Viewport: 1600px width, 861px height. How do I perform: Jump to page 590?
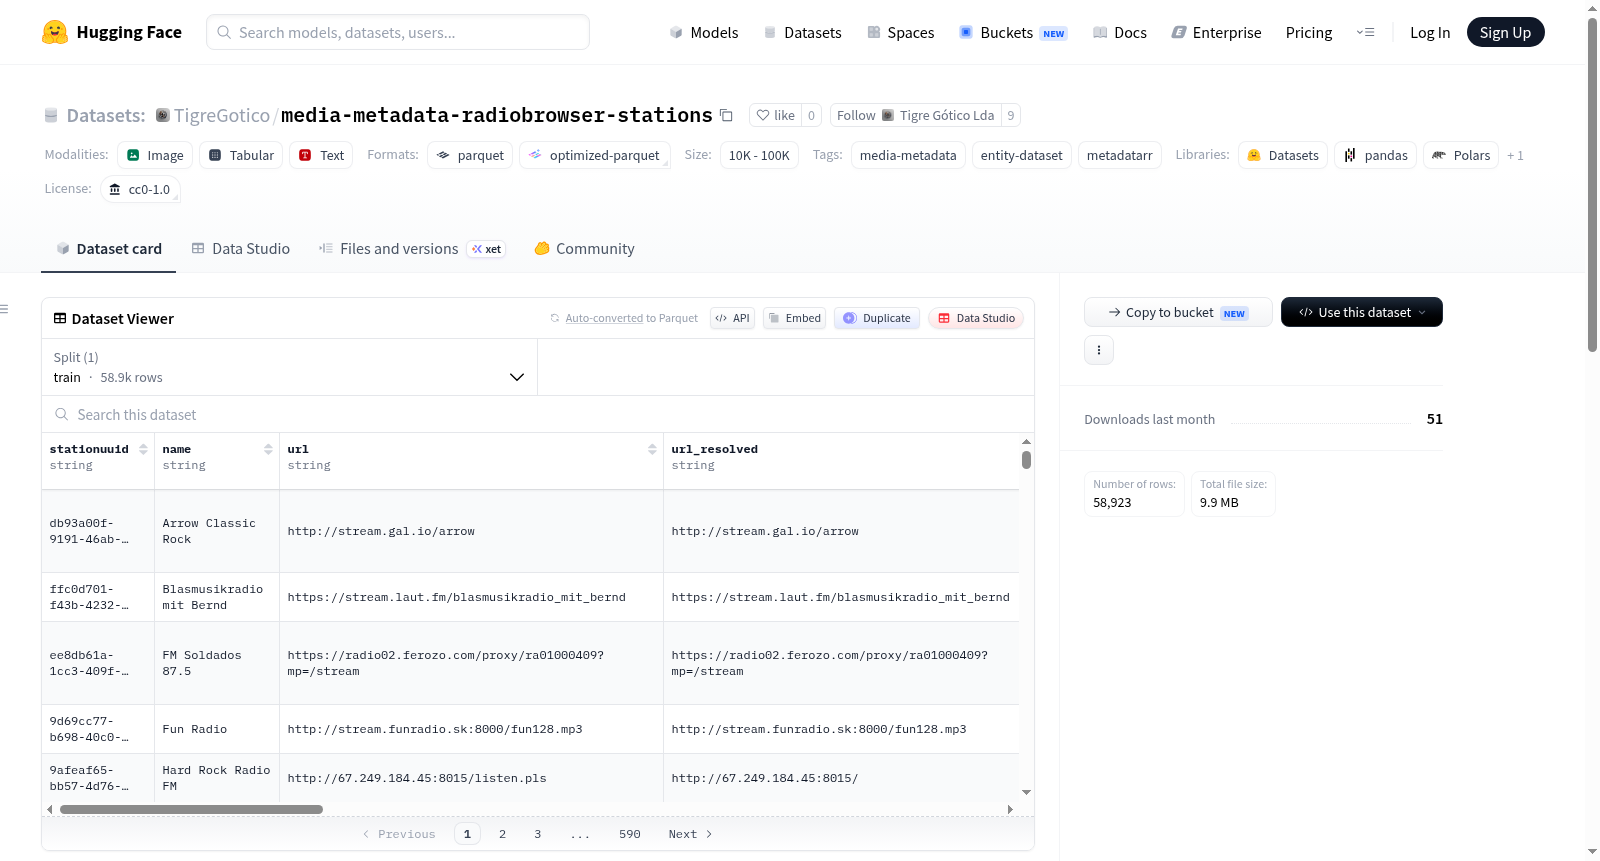629,834
